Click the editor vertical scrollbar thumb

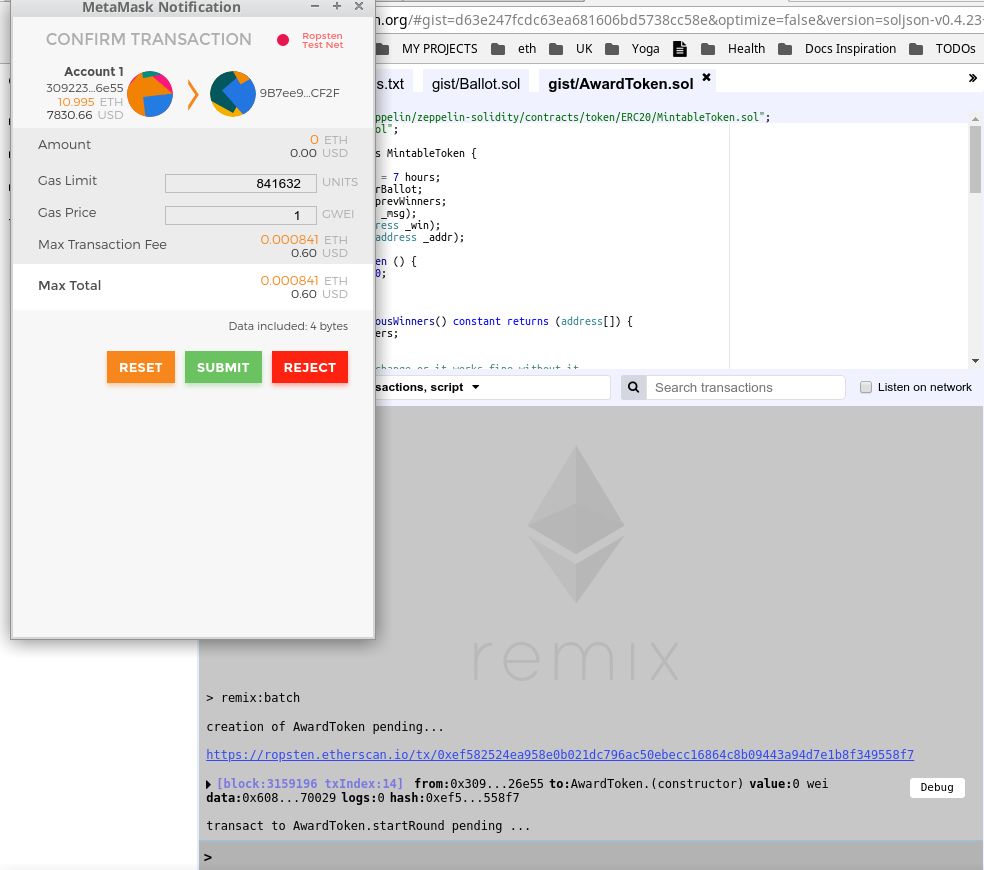point(975,159)
